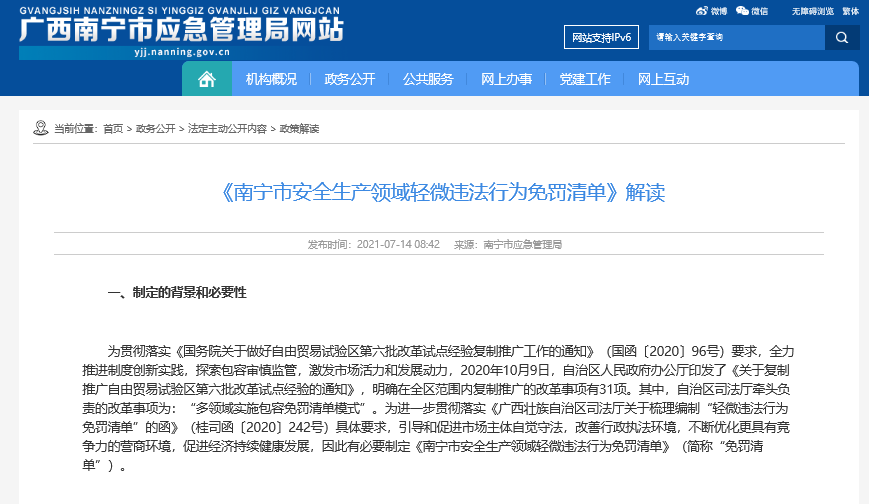Enable 无障碍浏览 accessibility mode
Screen dimensions: 869x504
tap(812, 11)
